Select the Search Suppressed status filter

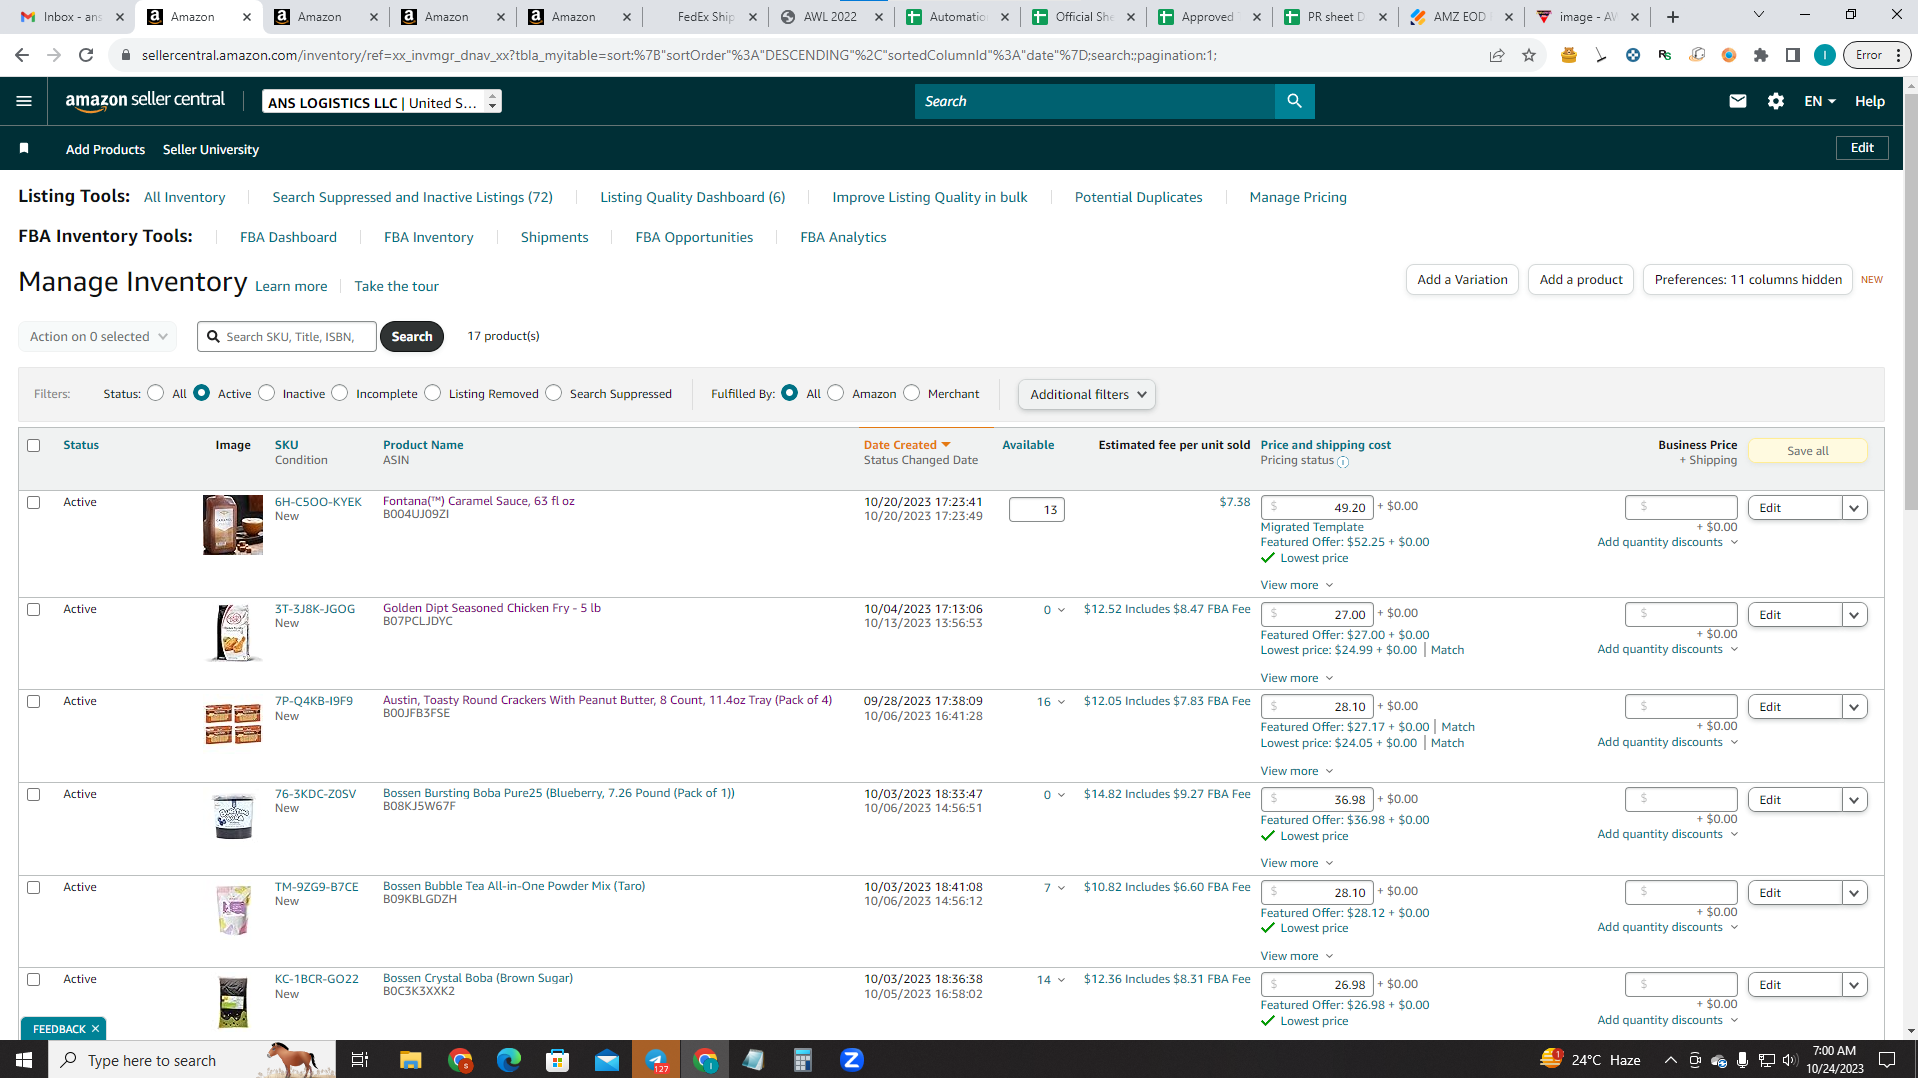point(553,393)
